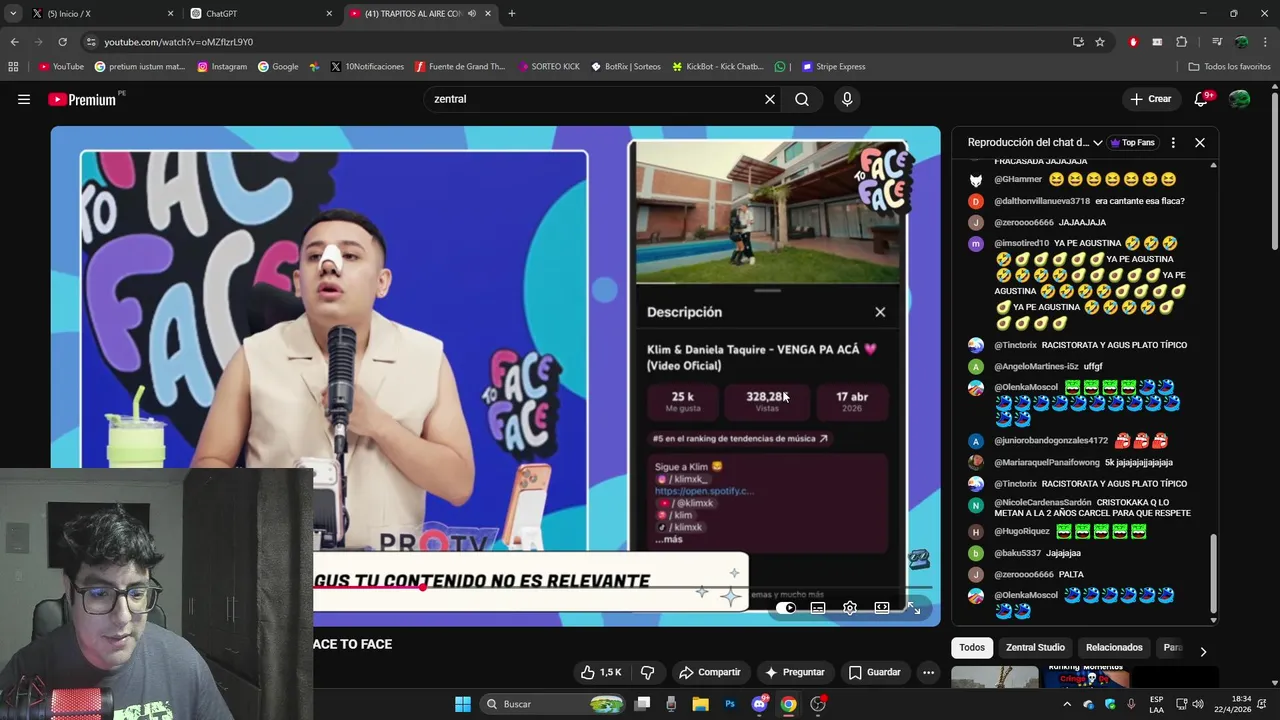
Task: Open Discord from the taskbar
Action: tap(759, 704)
